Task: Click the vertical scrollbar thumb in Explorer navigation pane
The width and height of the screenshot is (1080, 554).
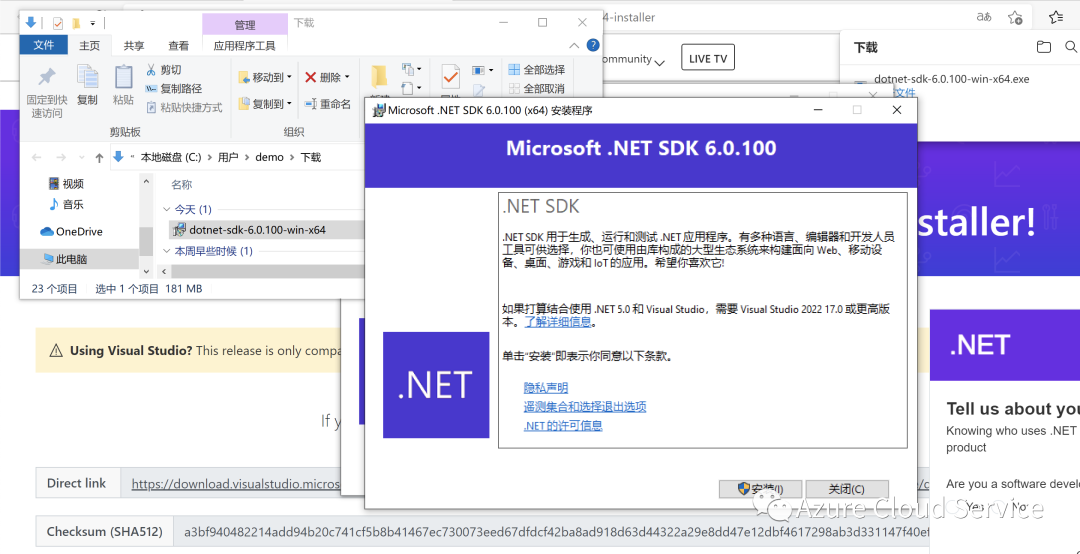Action: coord(146,239)
